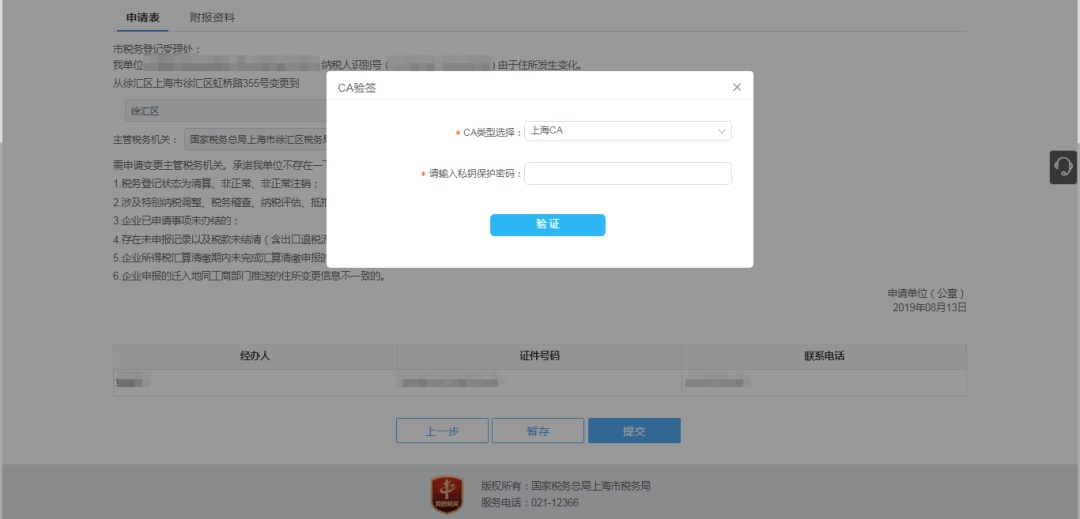
Task: Open the CA类型选择 dropdown
Action: [627, 131]
